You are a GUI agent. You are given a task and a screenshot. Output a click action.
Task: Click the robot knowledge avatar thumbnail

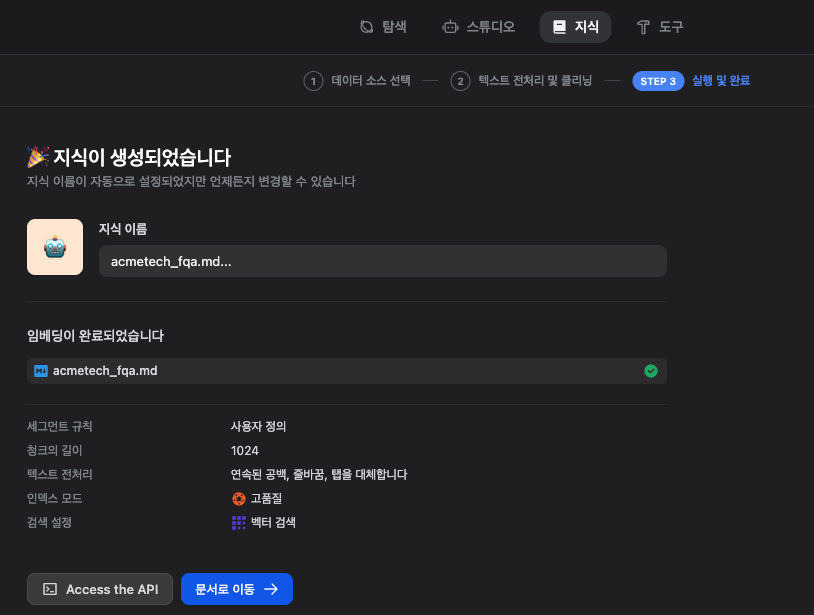pyautogui.click(x=55, y=247)
